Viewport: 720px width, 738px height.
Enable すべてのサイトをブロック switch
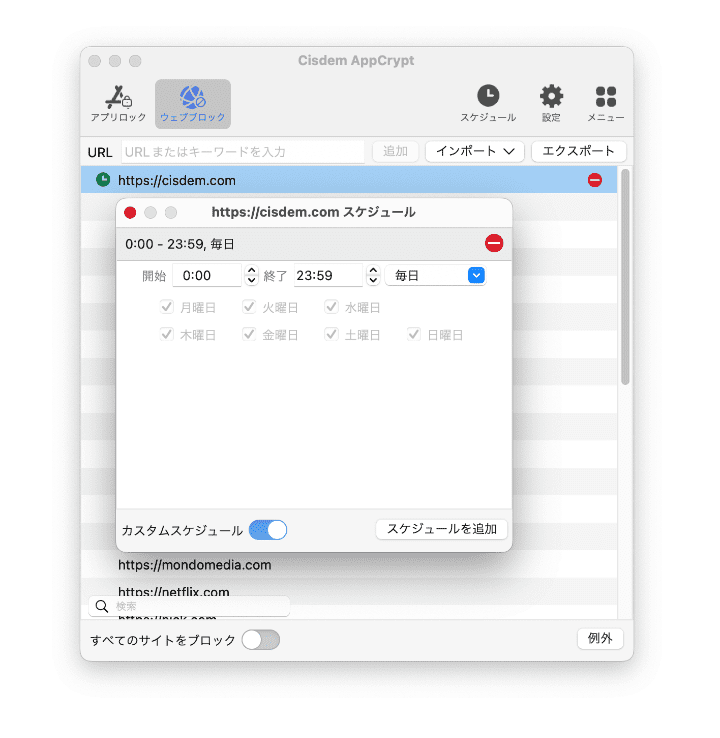click(261, 640)
